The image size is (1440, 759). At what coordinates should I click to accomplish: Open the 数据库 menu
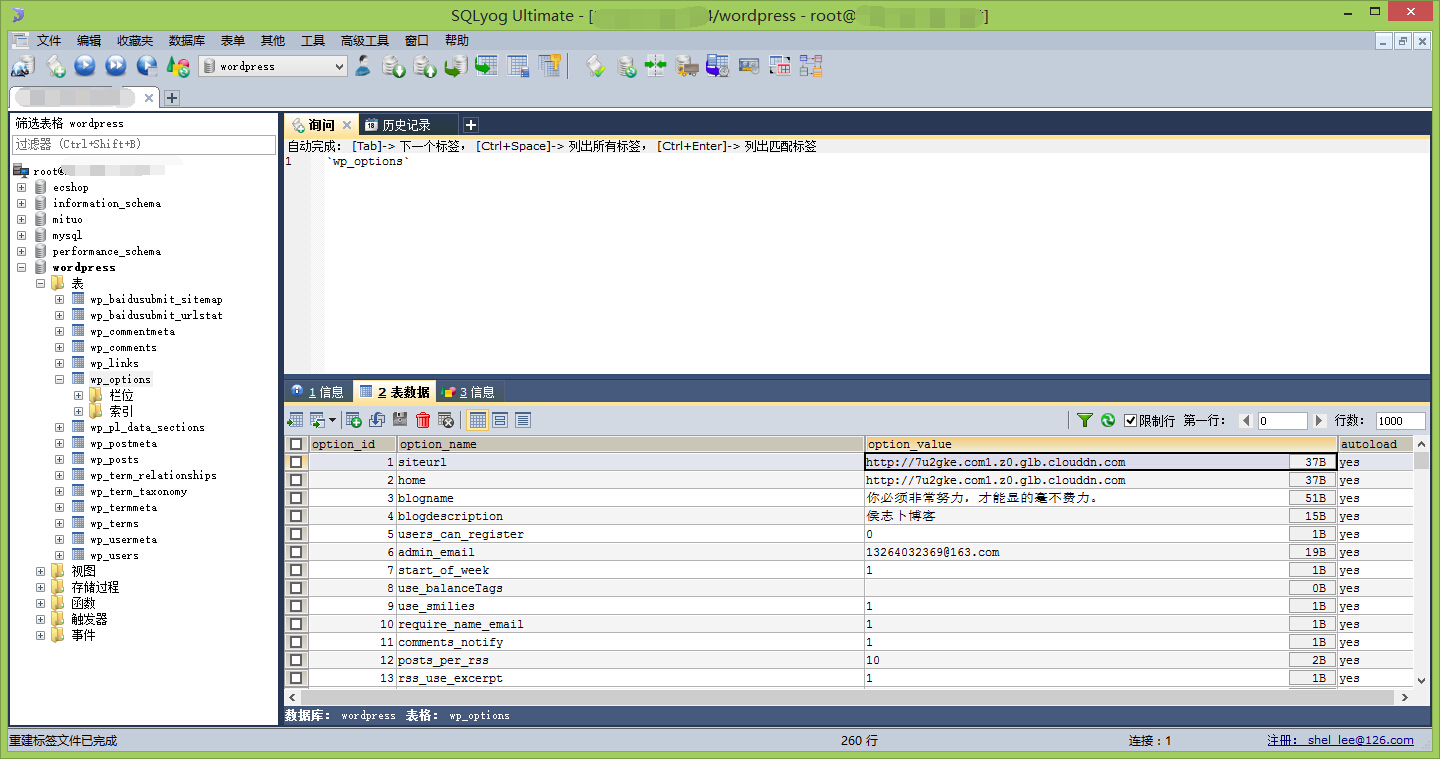(187, 40)
